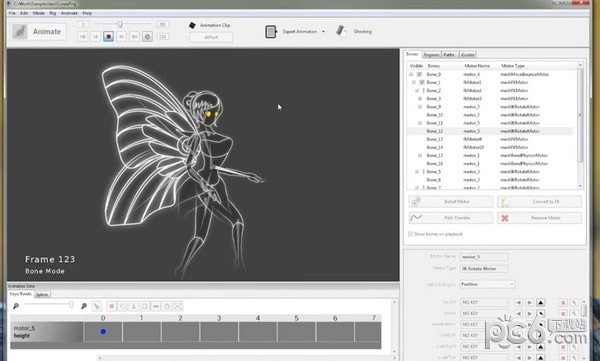Open the File menu
This screenshot has width=600, height=361.
tap(12, 13)
